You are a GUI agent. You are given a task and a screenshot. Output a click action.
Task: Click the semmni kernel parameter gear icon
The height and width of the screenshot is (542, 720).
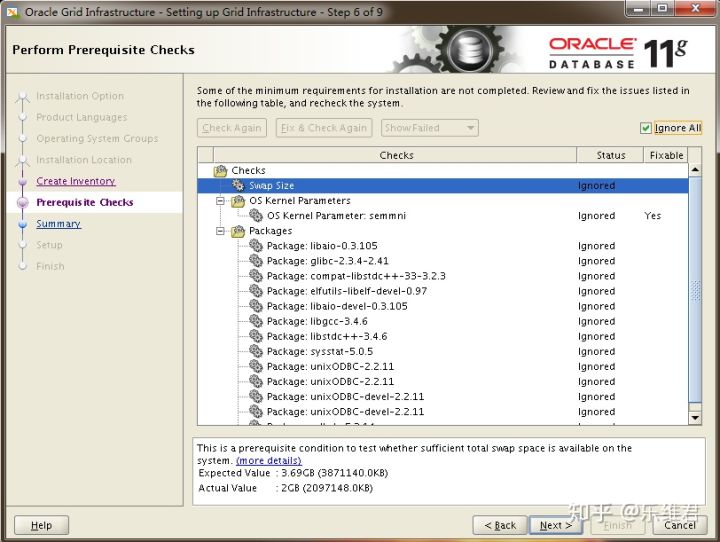(x=256, y=216)
